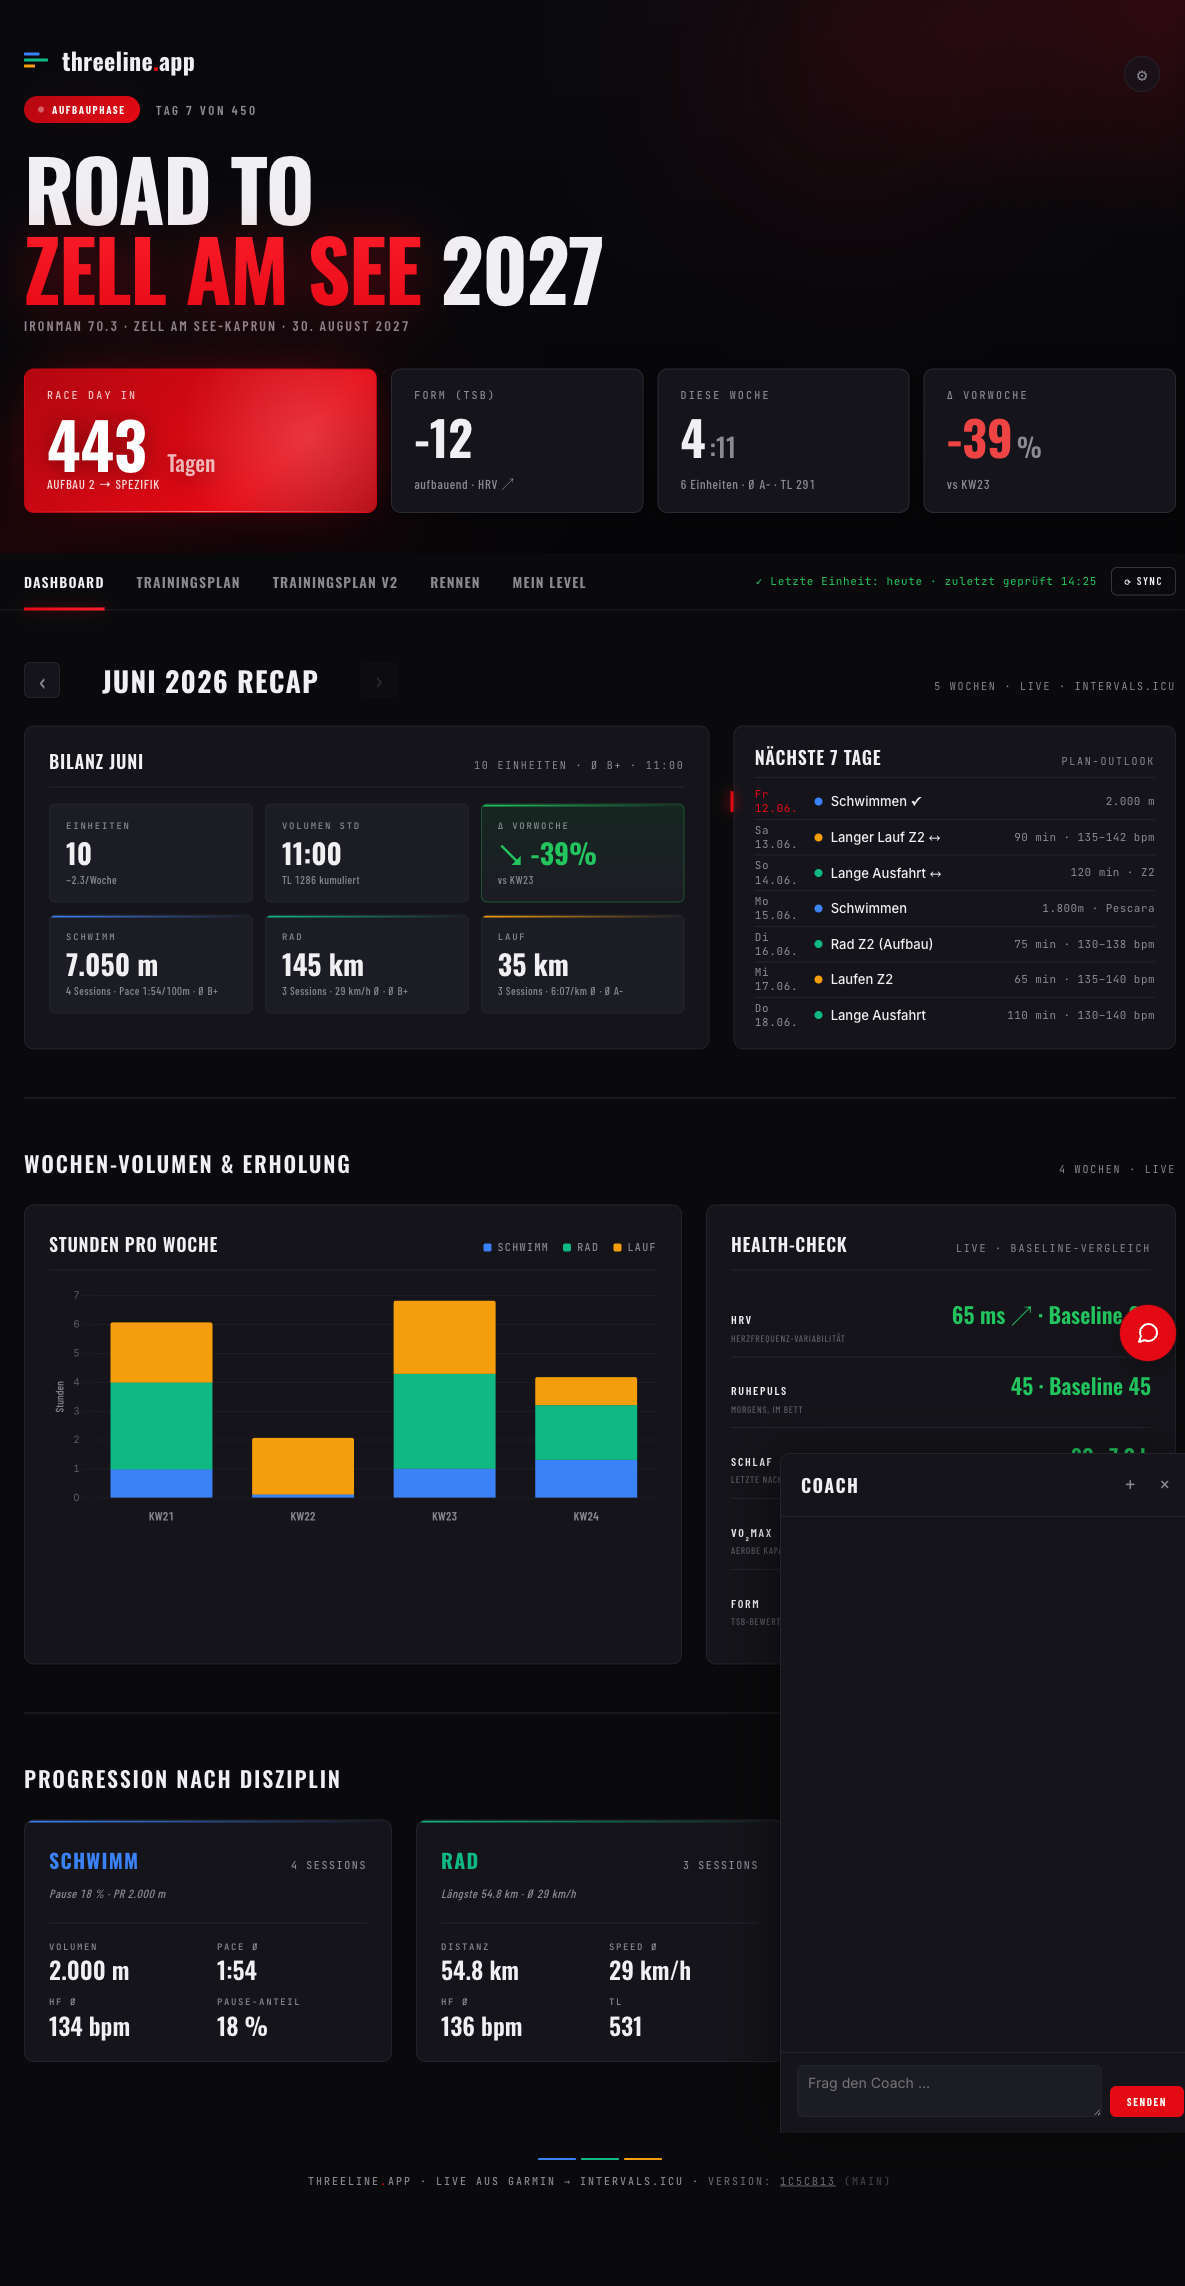Open the Δ Vorwoche -39% top card

click(1049, 441)
